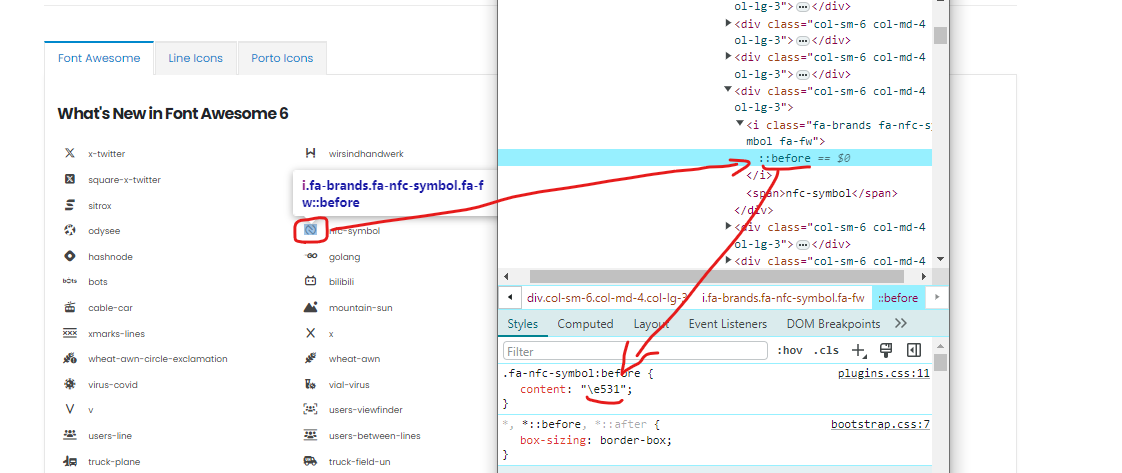The height and width of the screenshot is (473, 1122).
Task: Select the ::before breadcrumb item
Action: (898, 298)
